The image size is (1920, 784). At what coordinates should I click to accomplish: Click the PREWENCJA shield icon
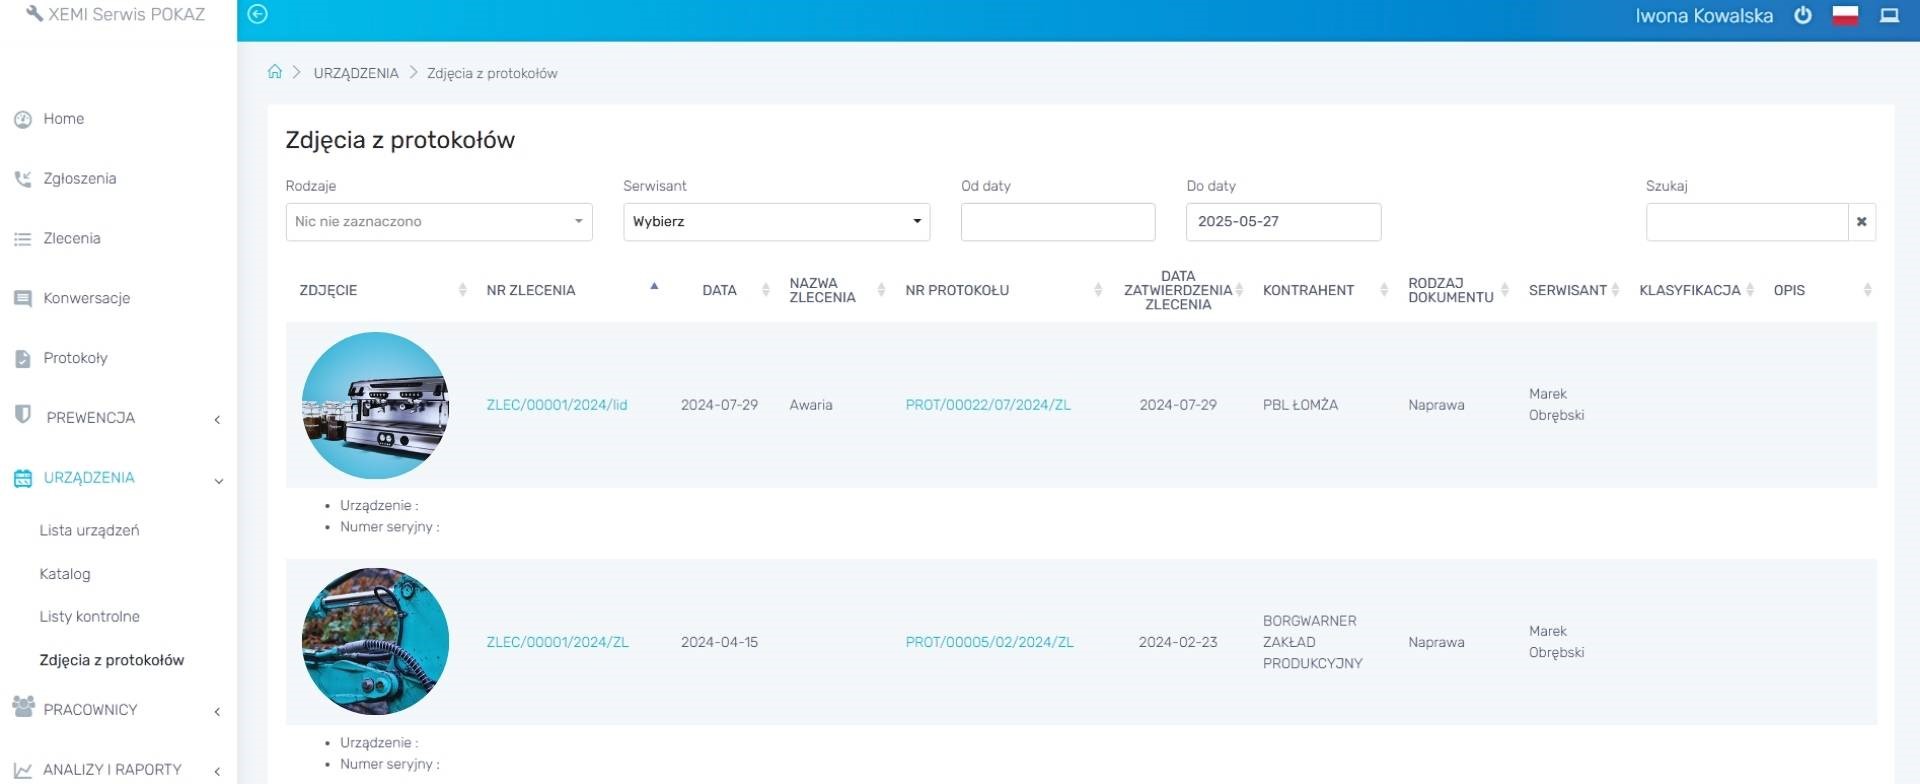tap(23, 415)
